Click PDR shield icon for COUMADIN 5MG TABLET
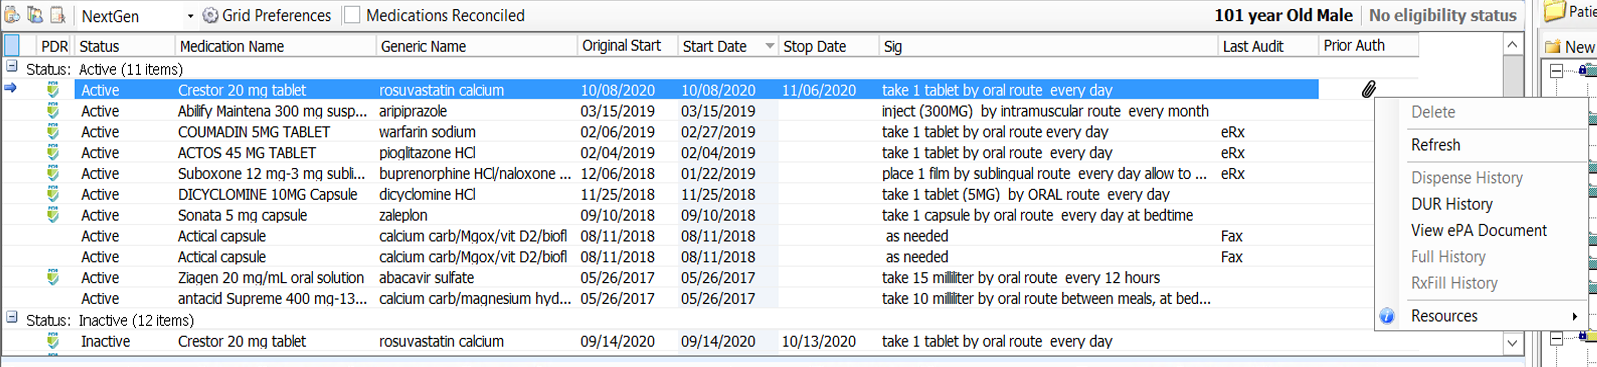The height and width of the screenshot is (367, 1597). click(x=53, y=131)
